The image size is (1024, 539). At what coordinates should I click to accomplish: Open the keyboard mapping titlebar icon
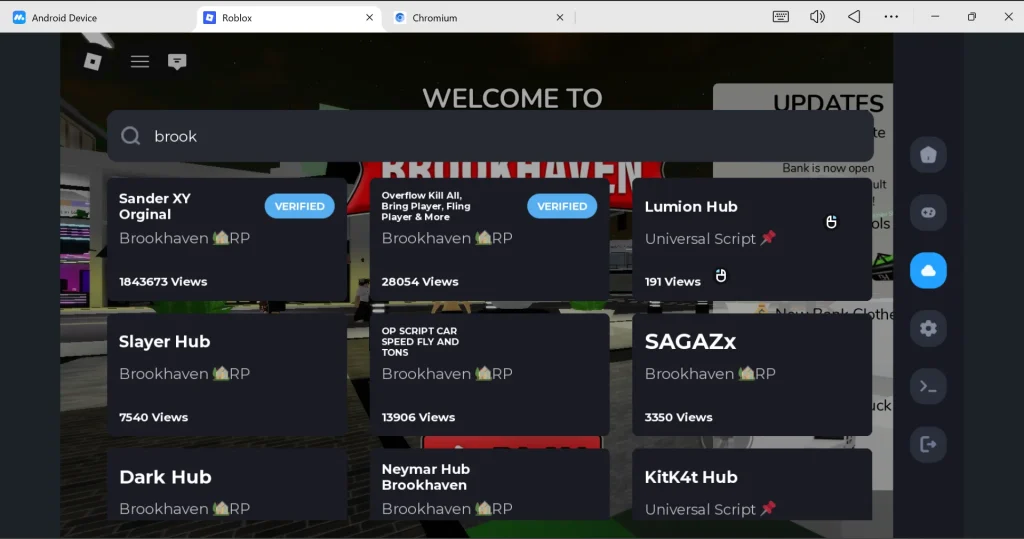coord(780,17)
